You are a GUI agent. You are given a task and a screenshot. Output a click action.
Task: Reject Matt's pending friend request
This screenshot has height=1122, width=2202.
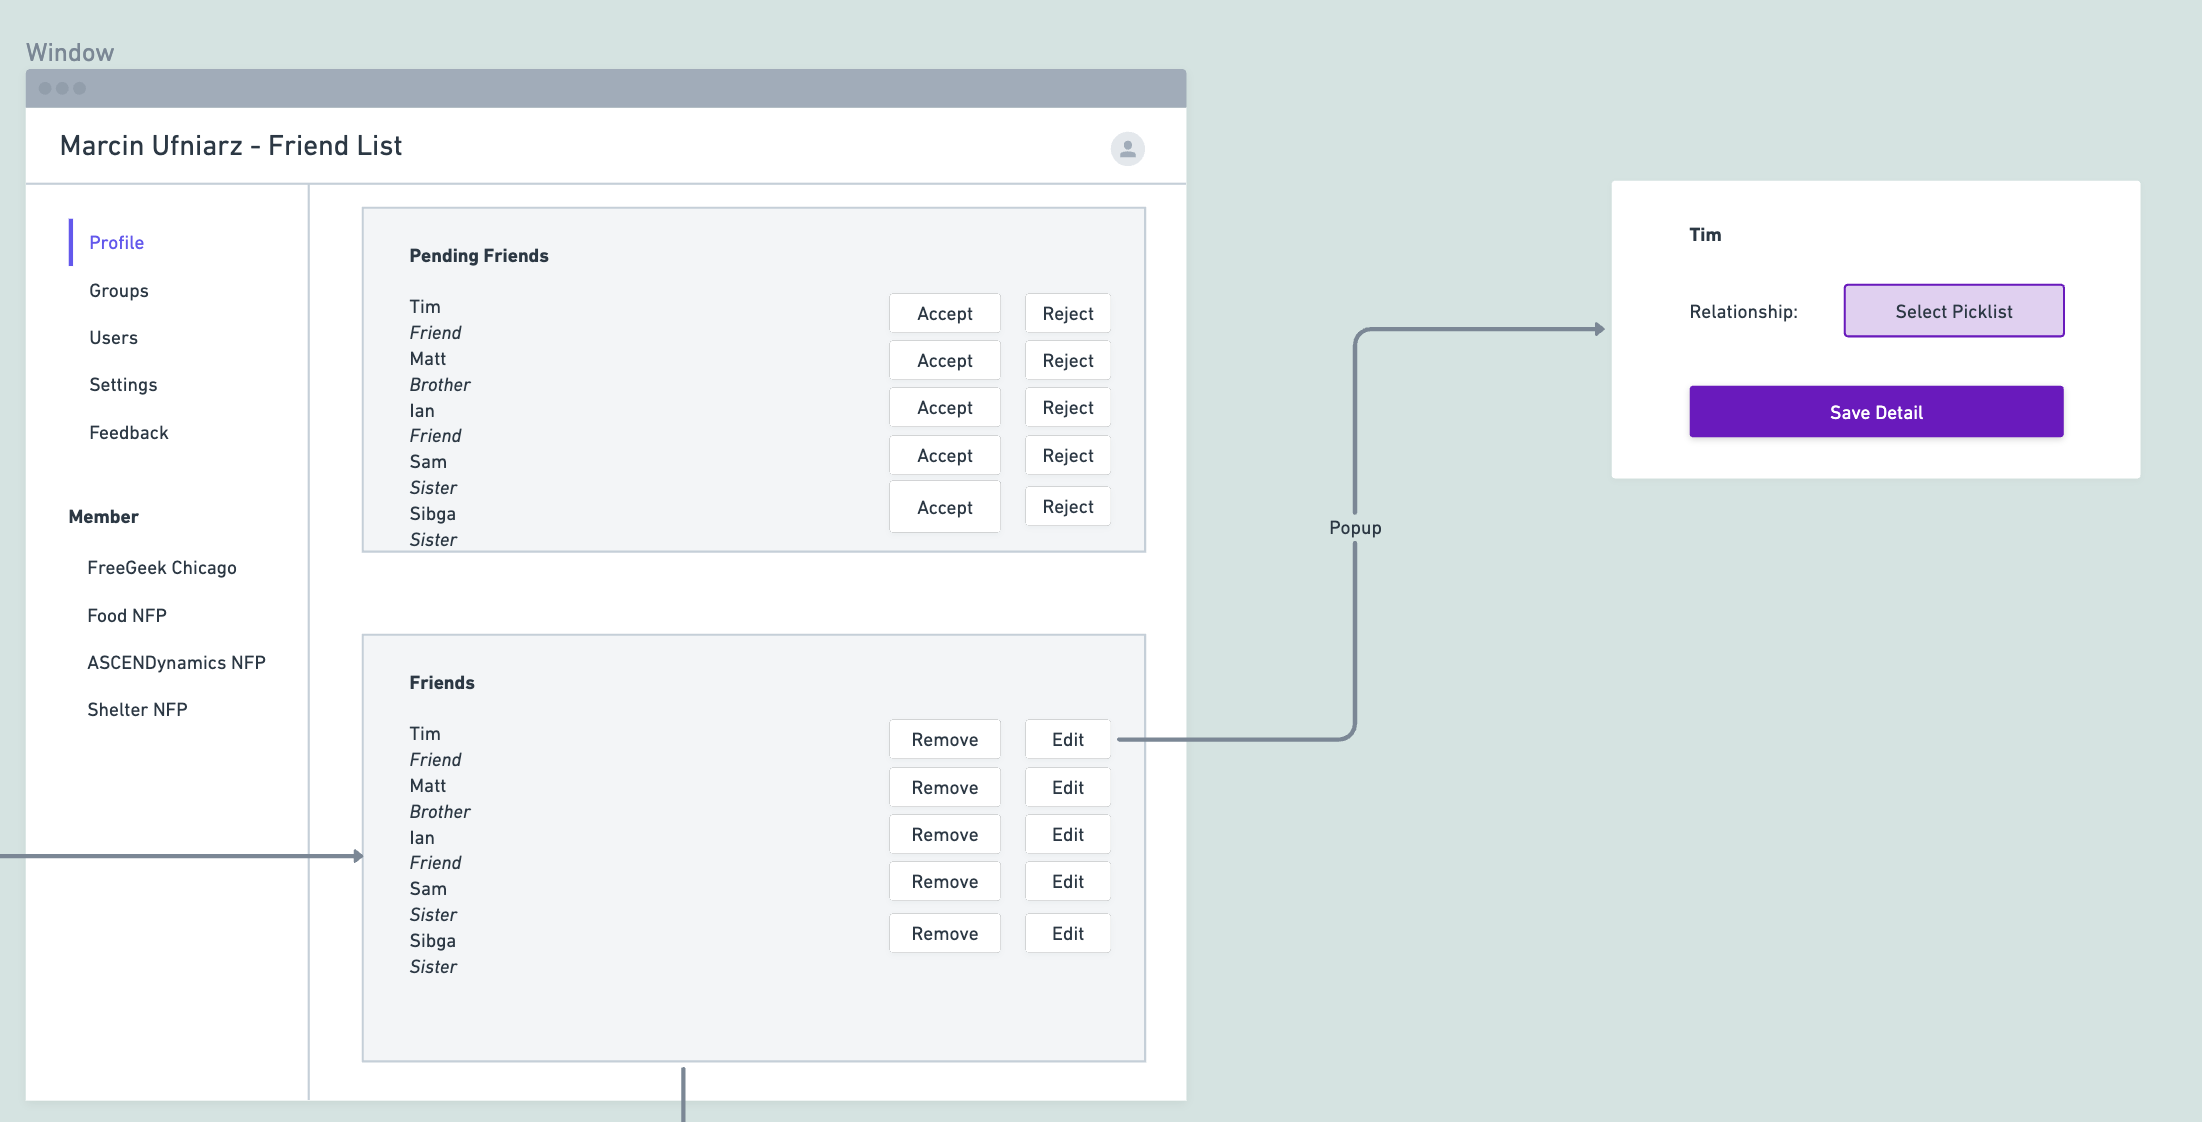coord(1067,360)
